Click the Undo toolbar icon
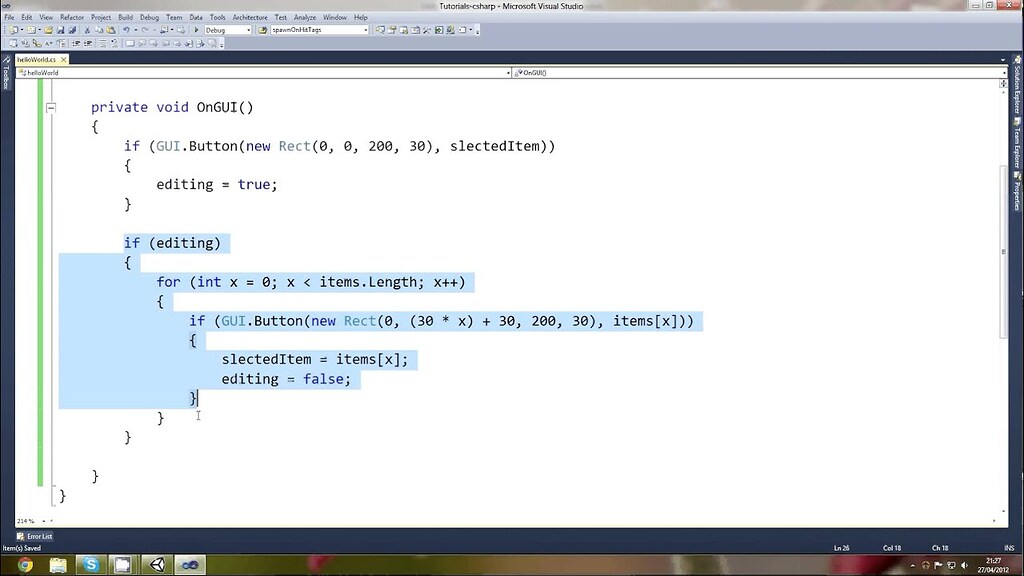Viewport: 1024px width, 576px height. point(126,29)
